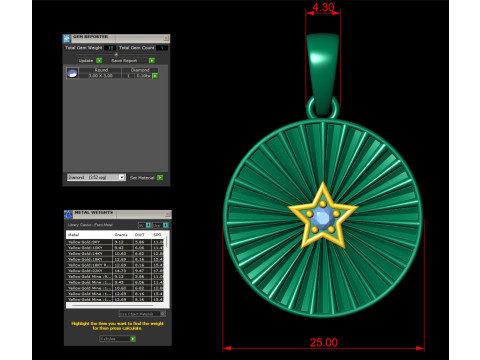Select the blue gemstone in the star center

click(x=322, y=217)
